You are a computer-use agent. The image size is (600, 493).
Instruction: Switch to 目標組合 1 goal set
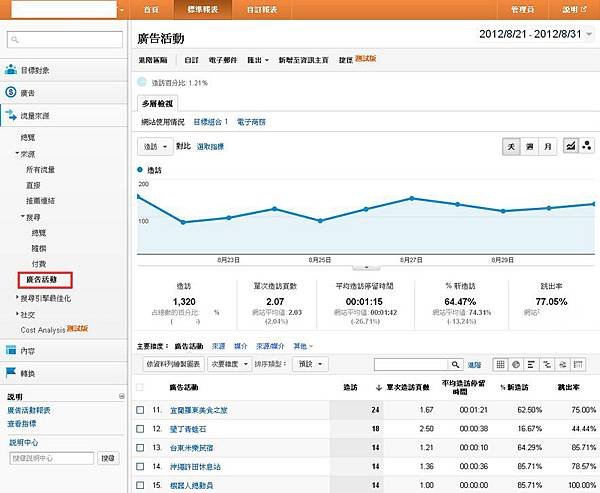[211, 122]
